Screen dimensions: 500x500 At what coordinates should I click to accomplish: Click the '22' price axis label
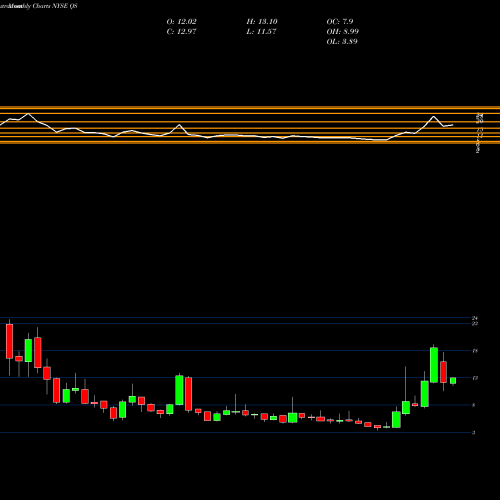pyautogui.click(x=475, y=323)
